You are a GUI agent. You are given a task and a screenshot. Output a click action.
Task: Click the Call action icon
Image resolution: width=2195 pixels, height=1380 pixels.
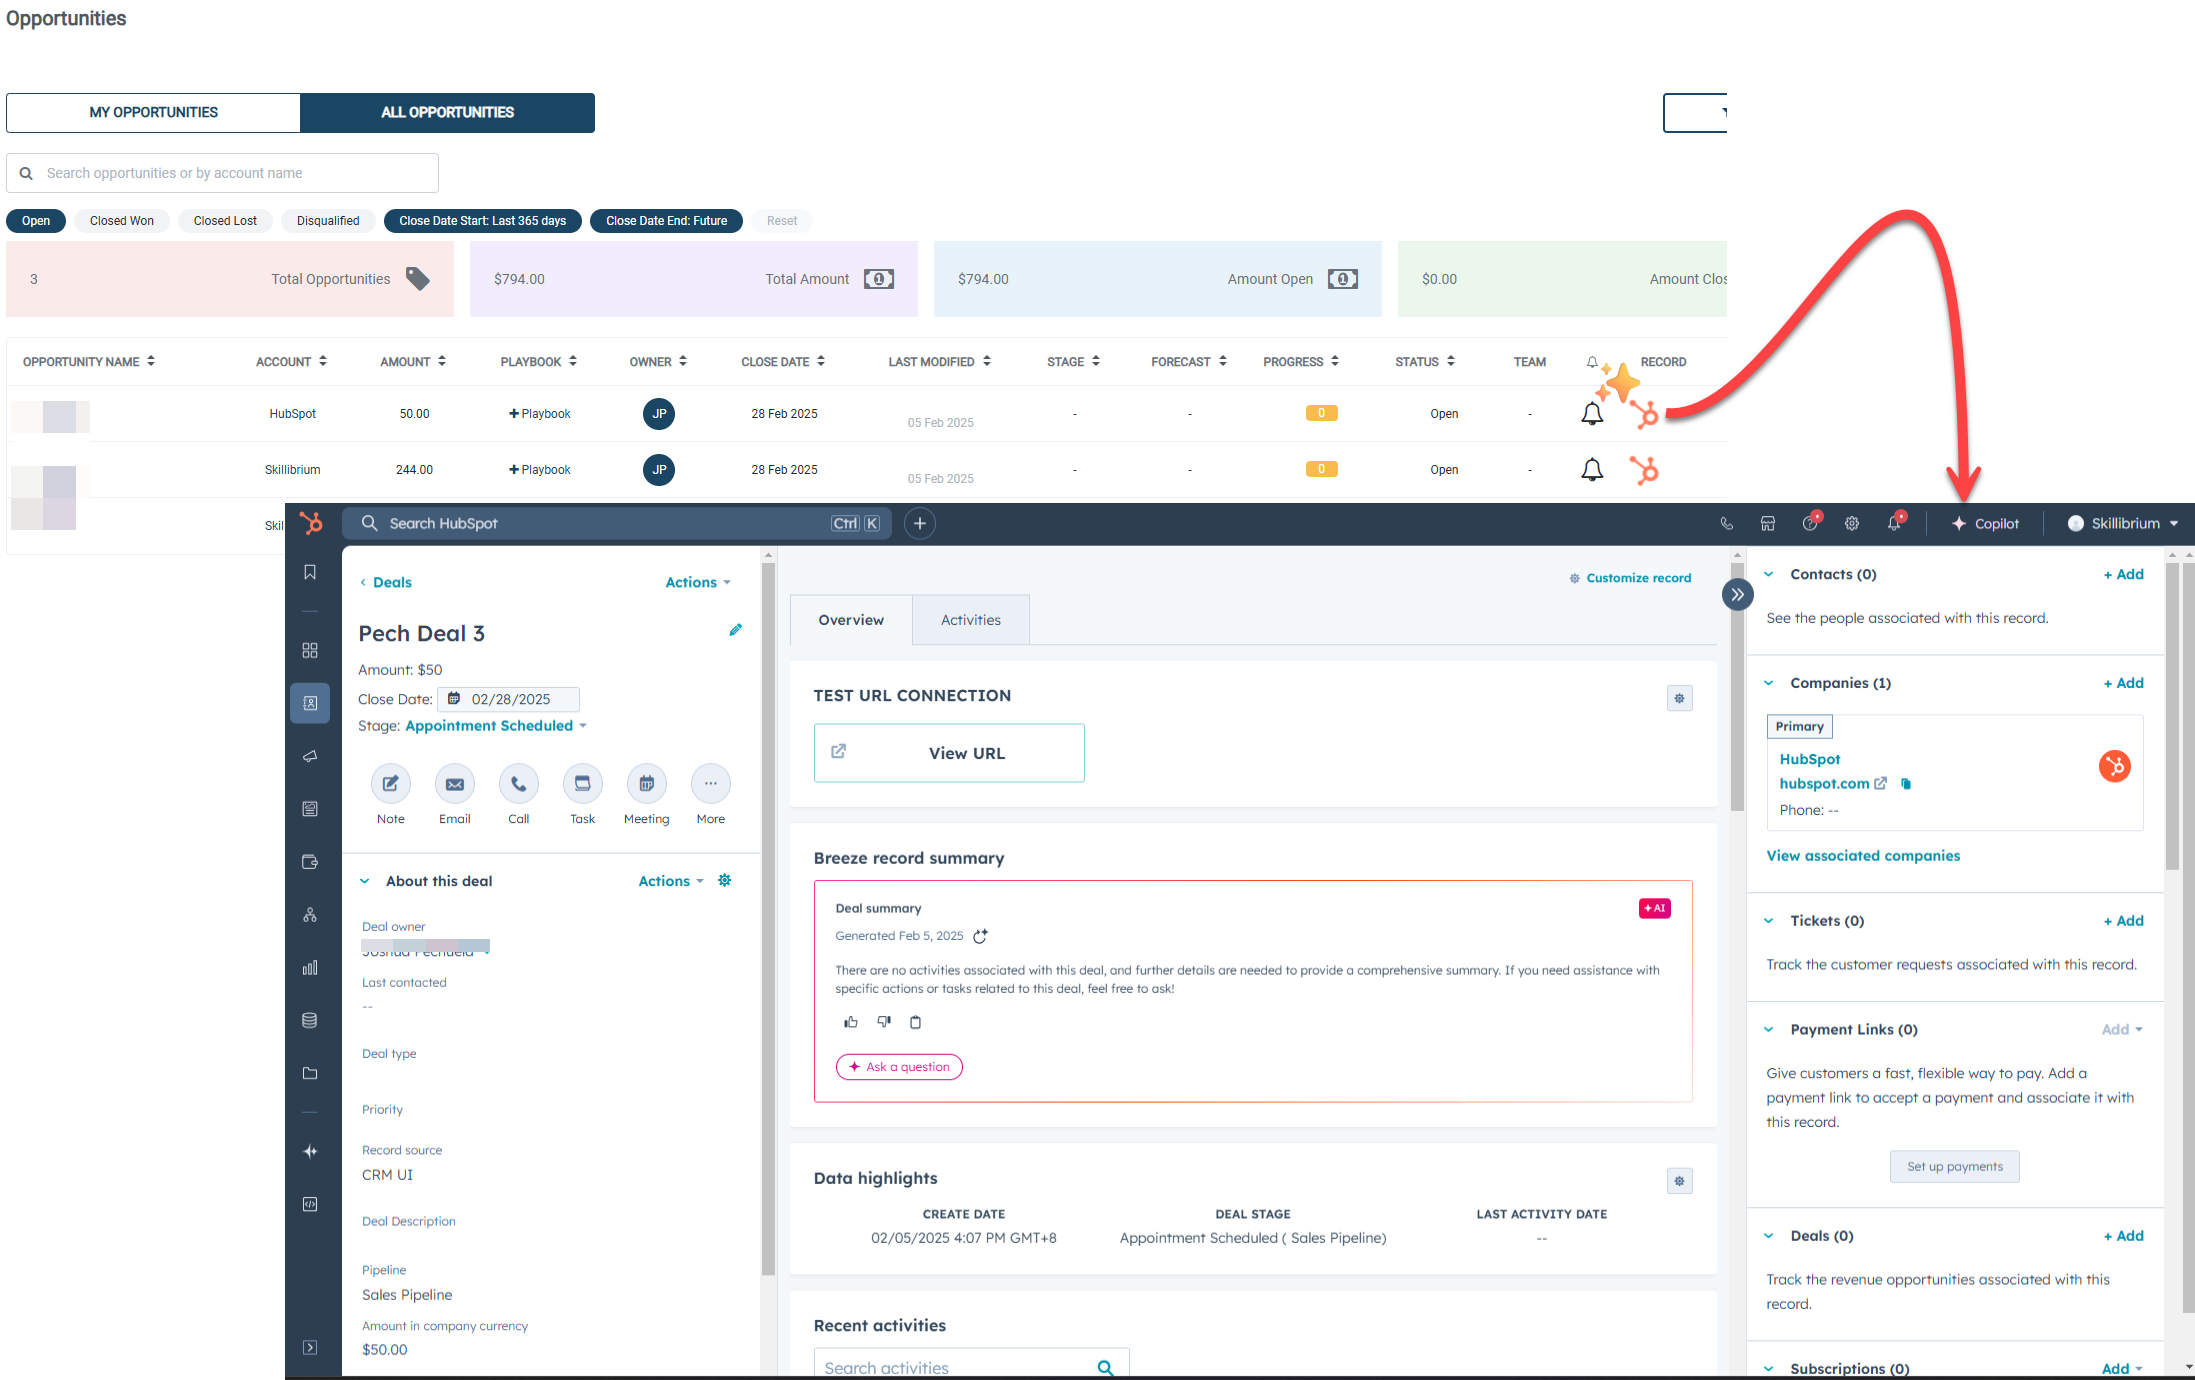coord(518,784)
